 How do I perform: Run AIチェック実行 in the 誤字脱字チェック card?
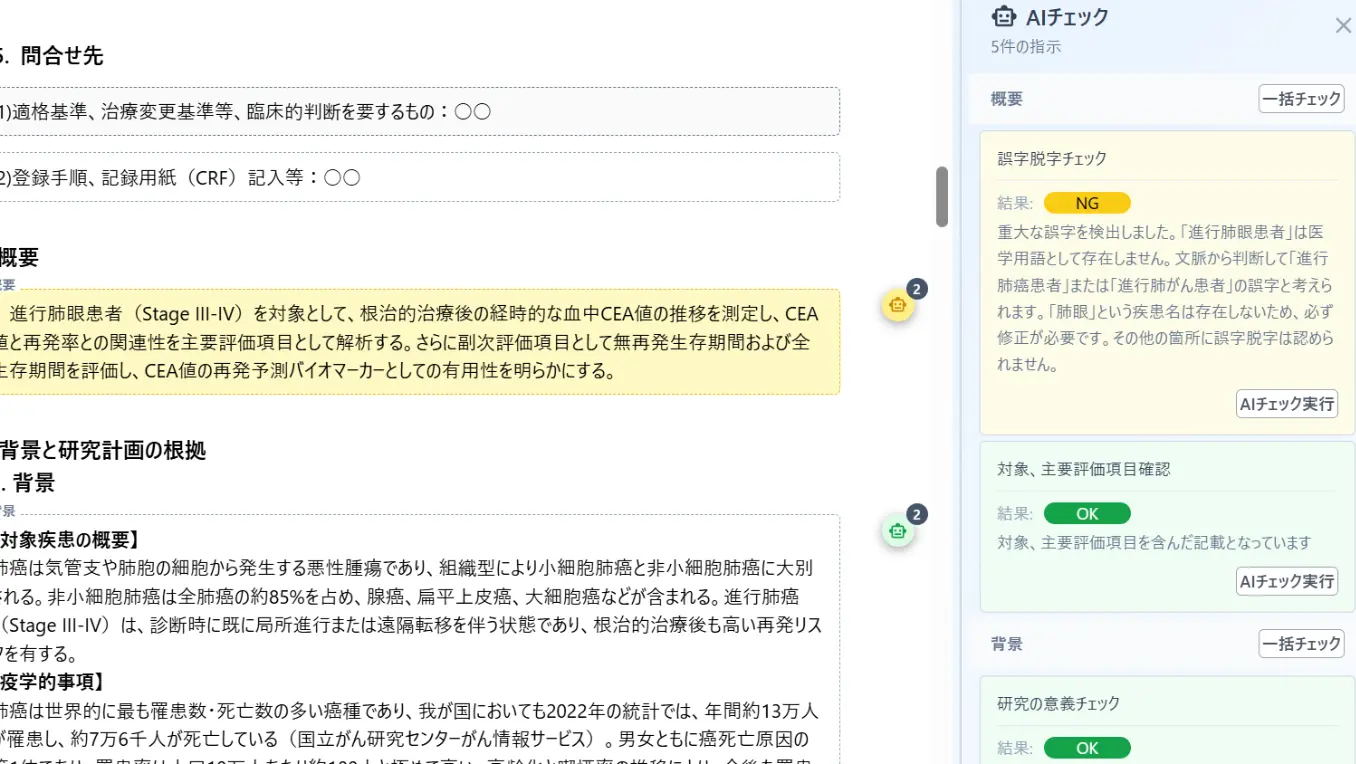click(1286, 404)
